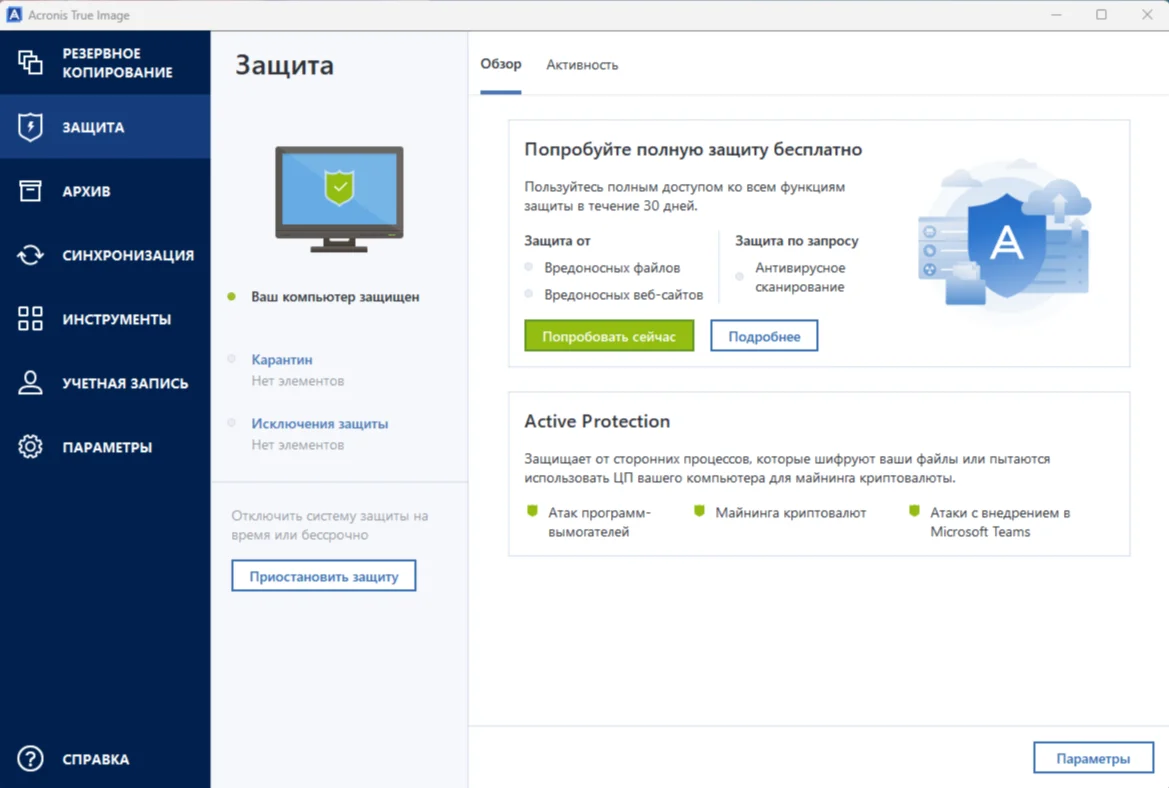Click the Защита от label
This screenshot has width=1169, height=788.
tap(558, 241)
